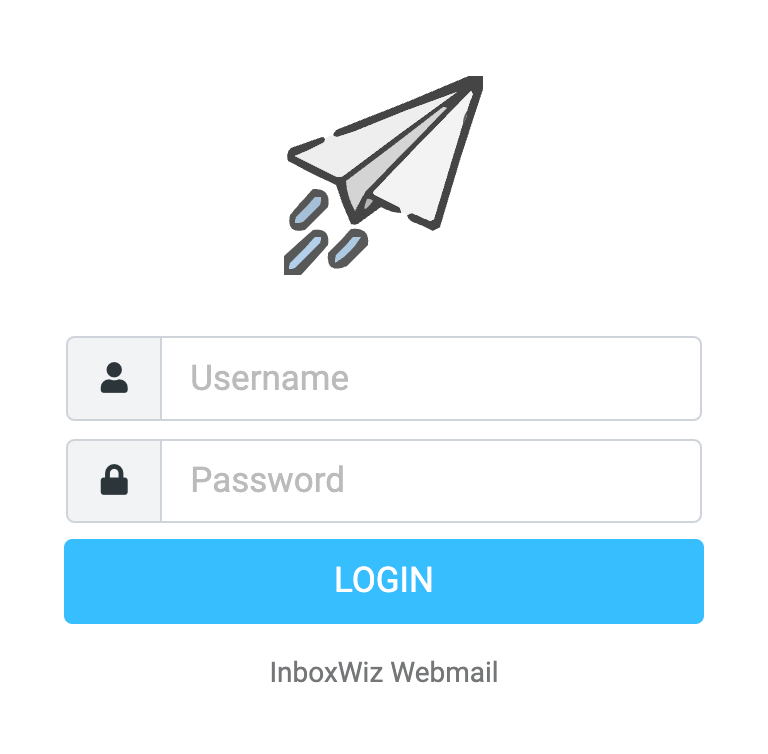
Task: Click the blue LOGIN button
Action: click(384, 582)
